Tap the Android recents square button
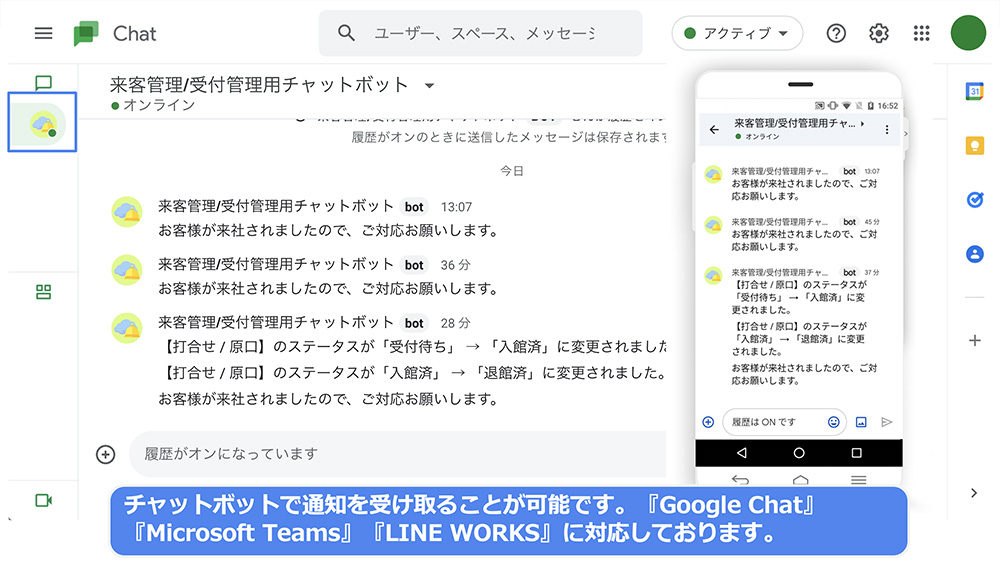 857,453
